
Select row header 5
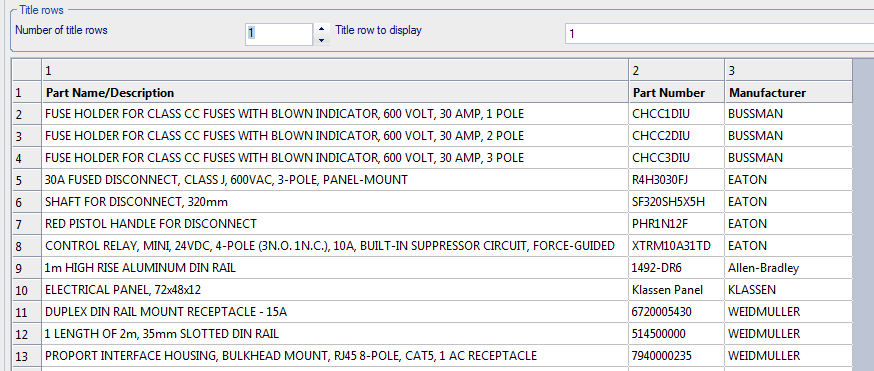coord(26,180)
